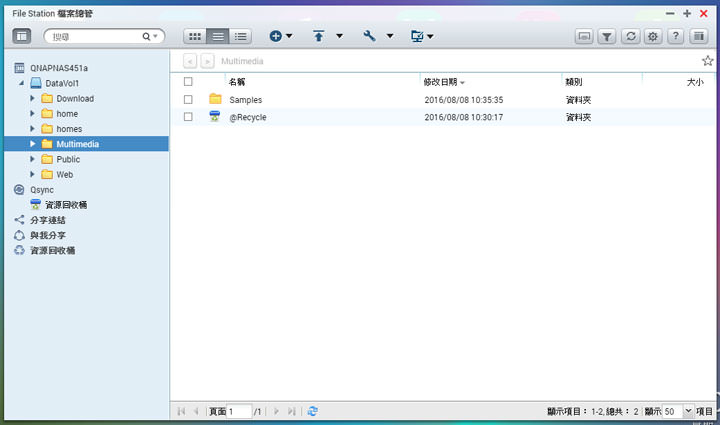
Task: Add Multimedia folder to favorites star
Action: pyautogui.click(x=708, y=61)
